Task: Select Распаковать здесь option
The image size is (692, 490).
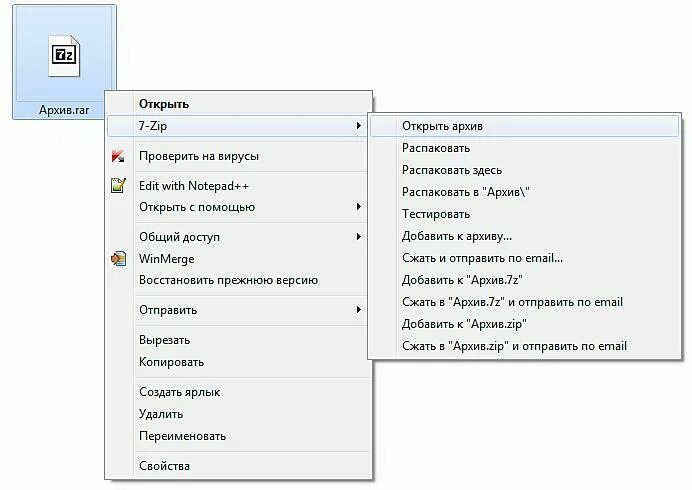Action: pyautogui.click(x=452, y=170)
